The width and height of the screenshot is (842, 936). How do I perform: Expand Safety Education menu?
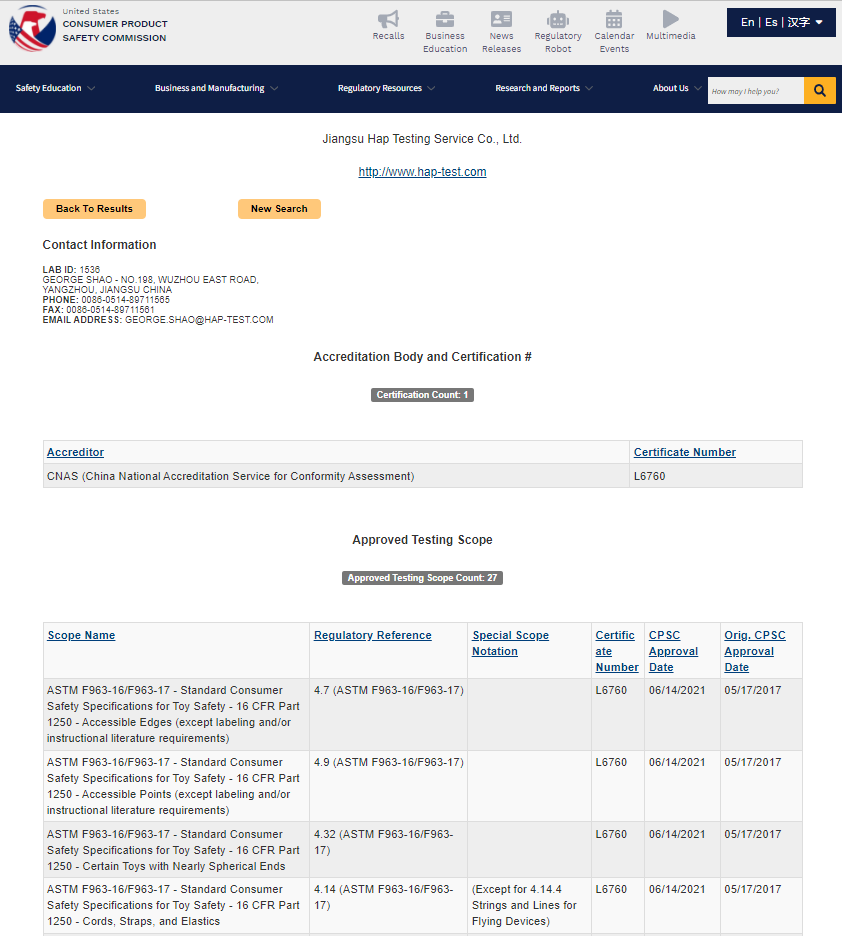click(55, 88)
